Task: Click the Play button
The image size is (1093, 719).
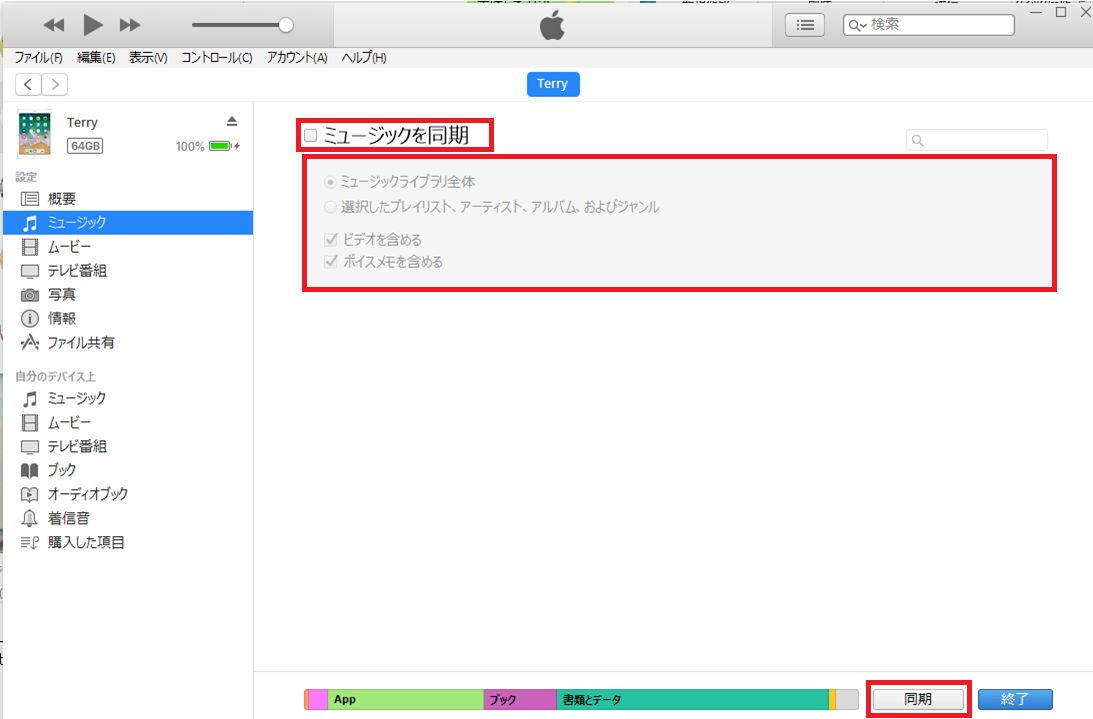Action: tap(92, 25)
